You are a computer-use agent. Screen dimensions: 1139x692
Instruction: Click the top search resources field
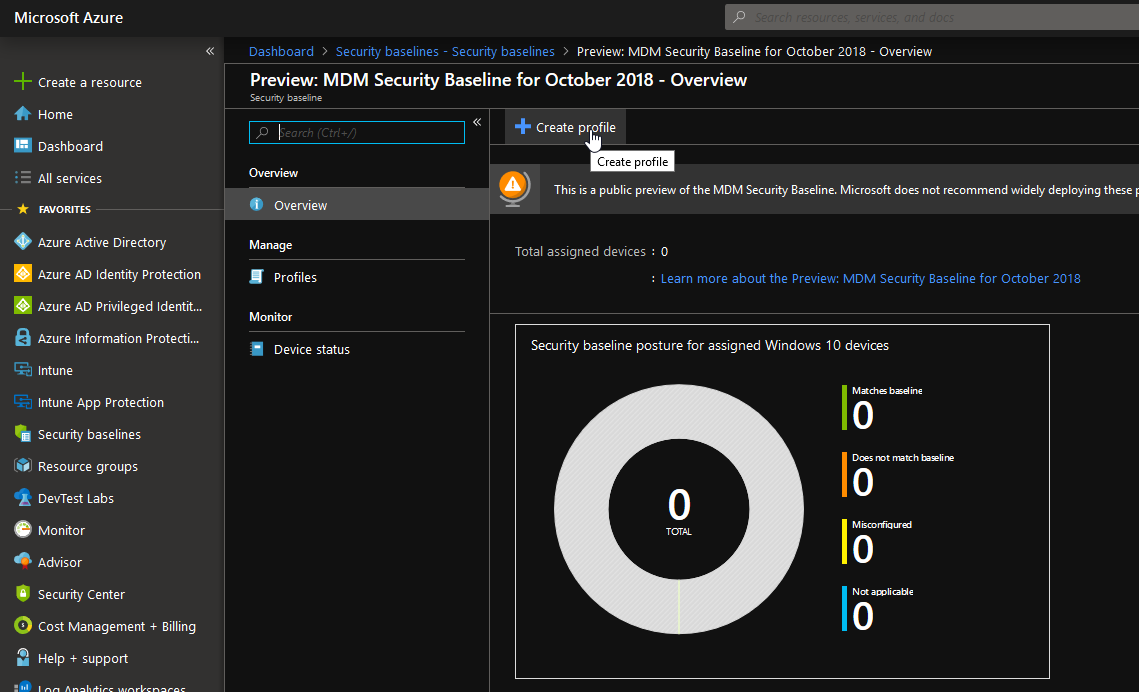[x=930, y=17]
